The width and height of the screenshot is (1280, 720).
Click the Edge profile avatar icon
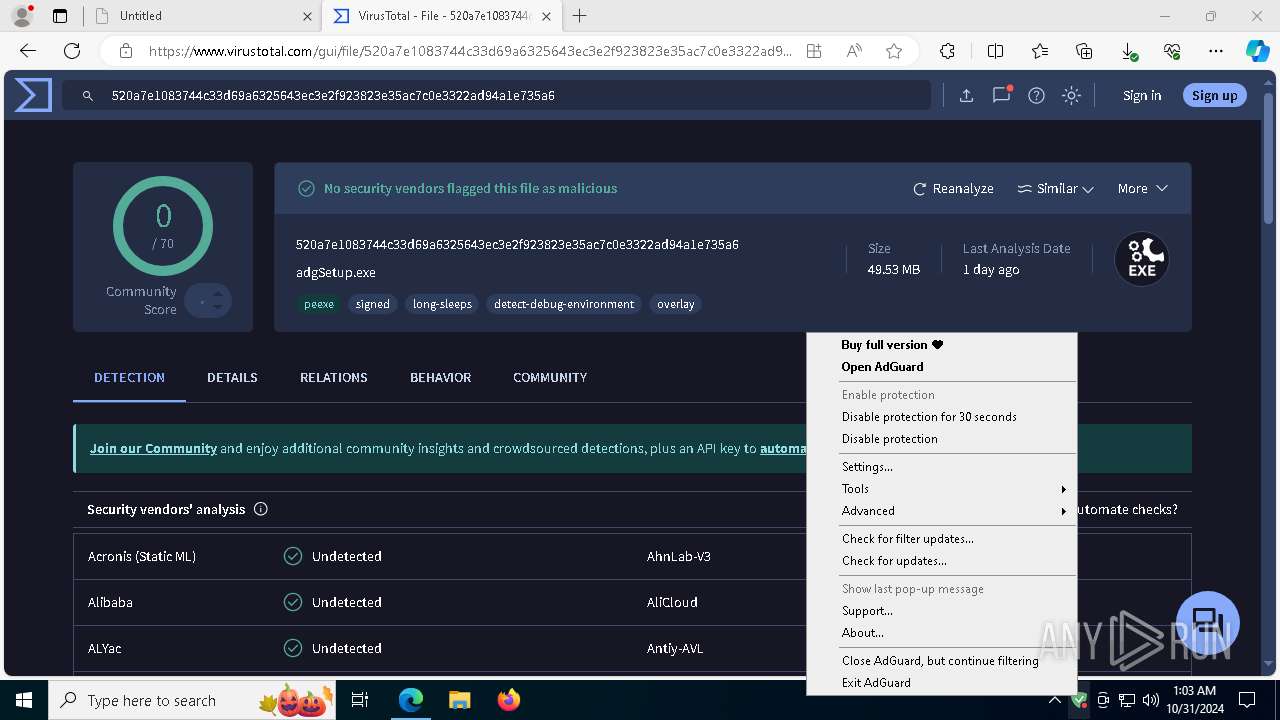(x=22, y=16)
